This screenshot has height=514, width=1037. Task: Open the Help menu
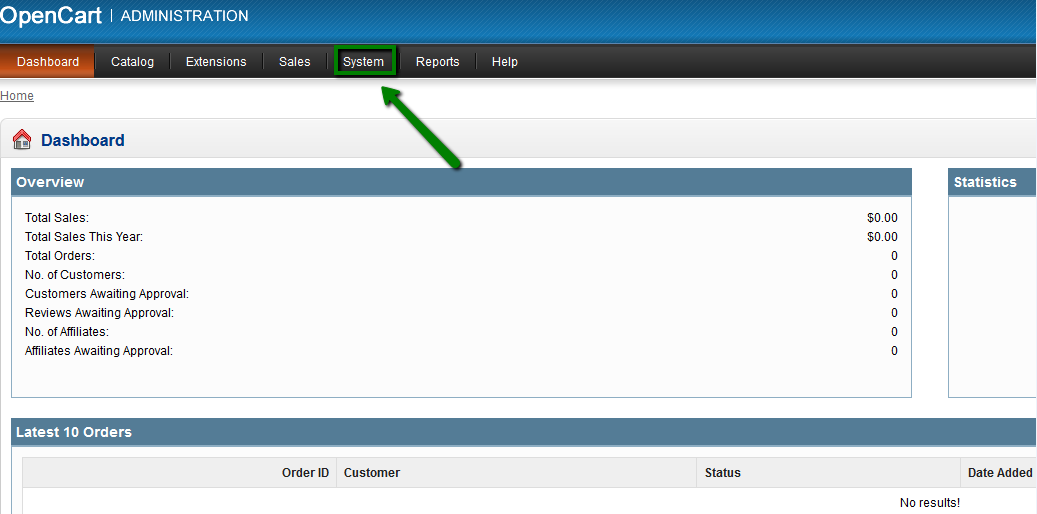505,62
